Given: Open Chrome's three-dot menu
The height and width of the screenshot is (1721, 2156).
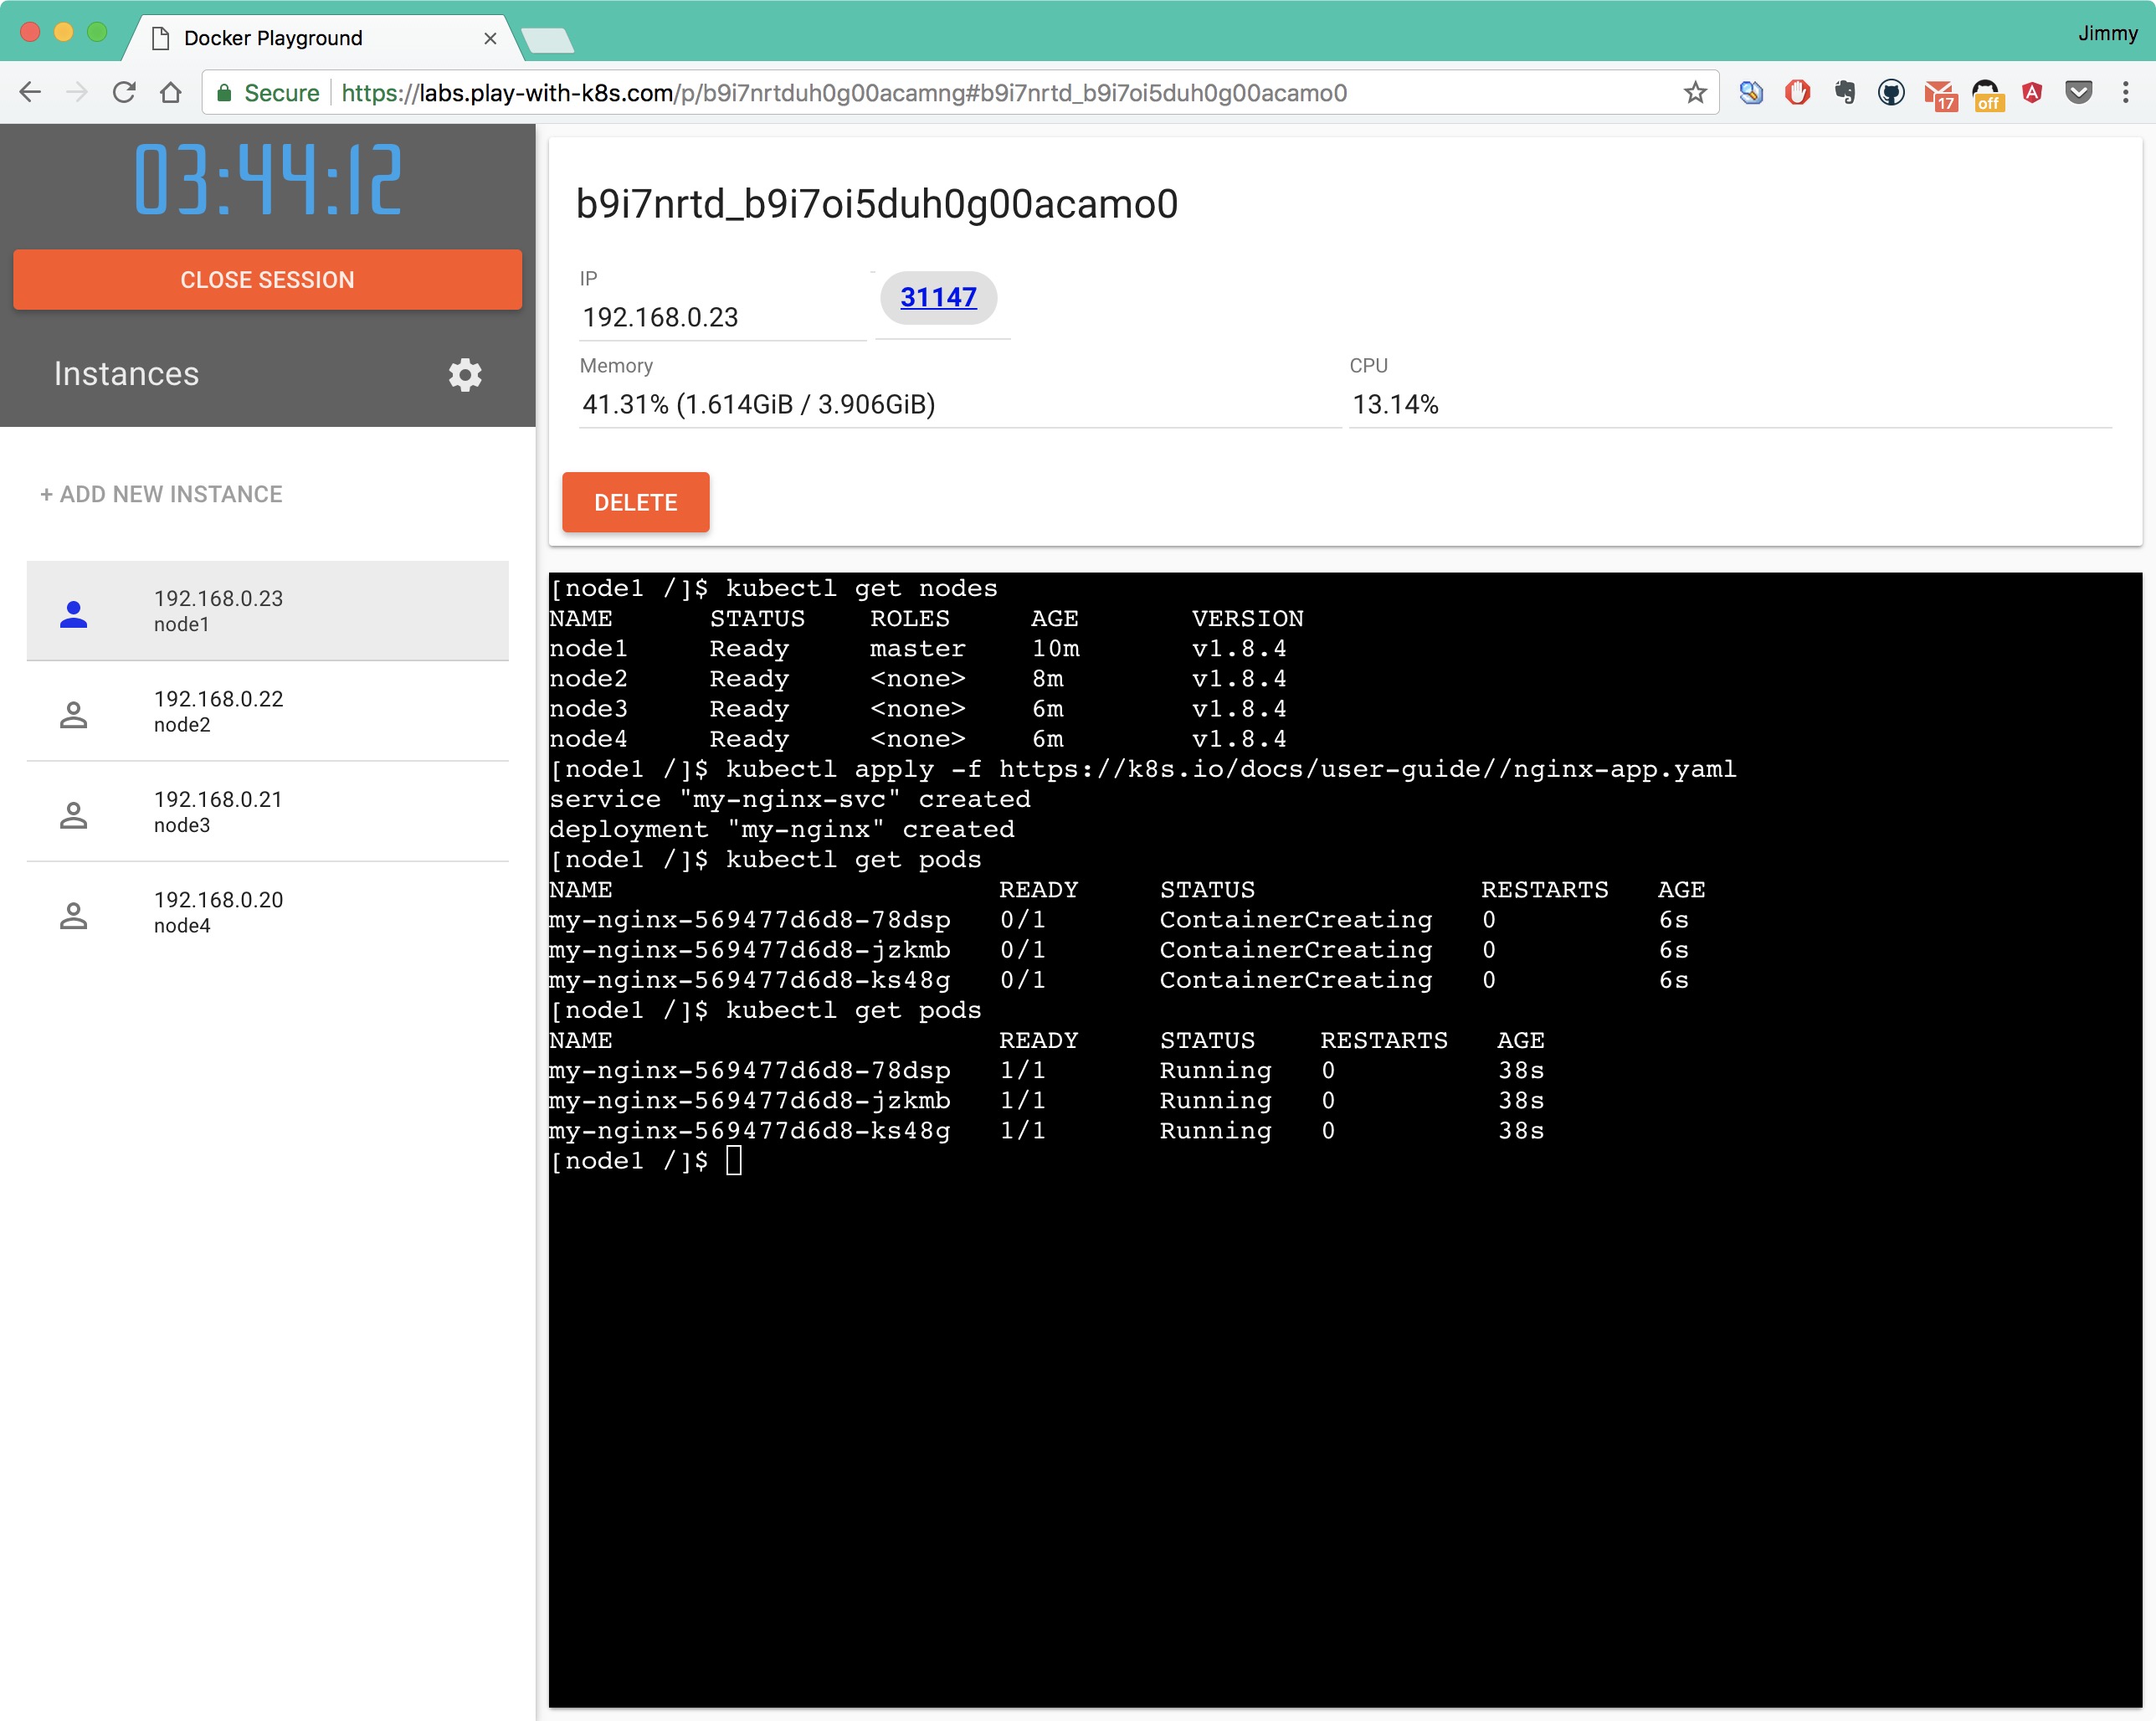Looking at the screenshot, I should point(2127,92).
